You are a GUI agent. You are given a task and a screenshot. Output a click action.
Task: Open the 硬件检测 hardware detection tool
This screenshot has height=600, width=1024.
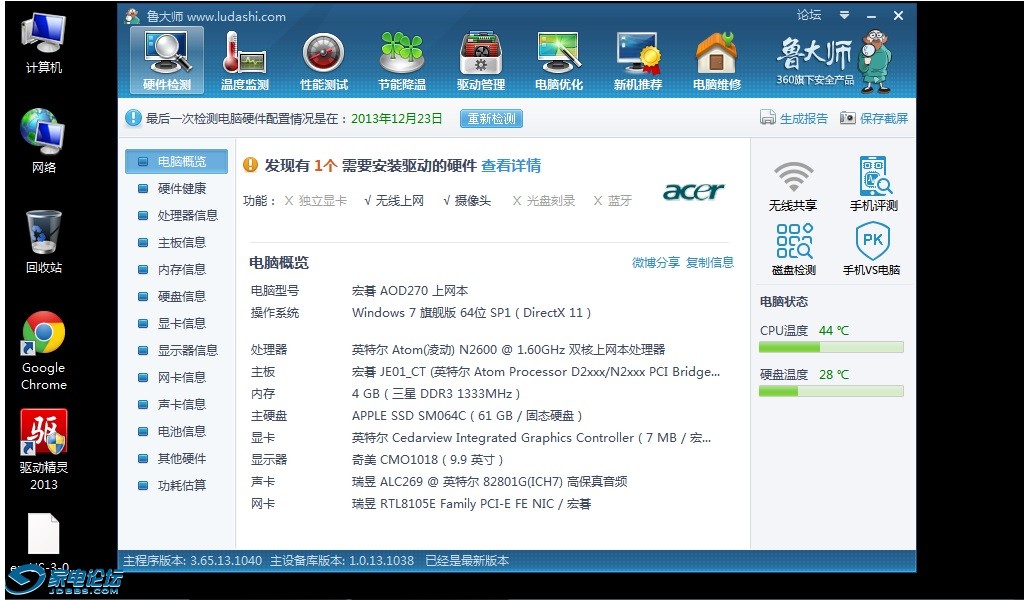tap(167, 60)
